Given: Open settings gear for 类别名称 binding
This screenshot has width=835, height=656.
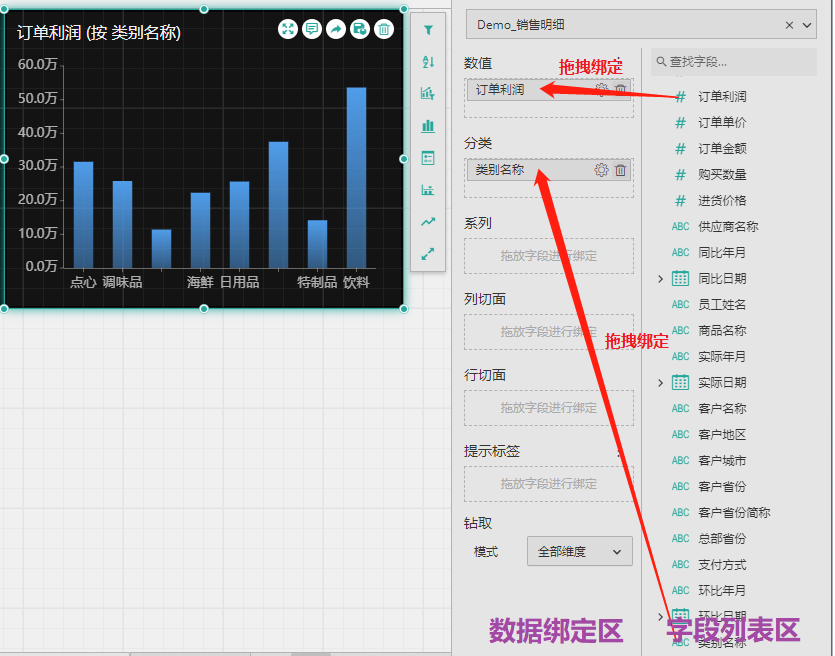Looking at the screenshot, I should (x=601, y=170).
